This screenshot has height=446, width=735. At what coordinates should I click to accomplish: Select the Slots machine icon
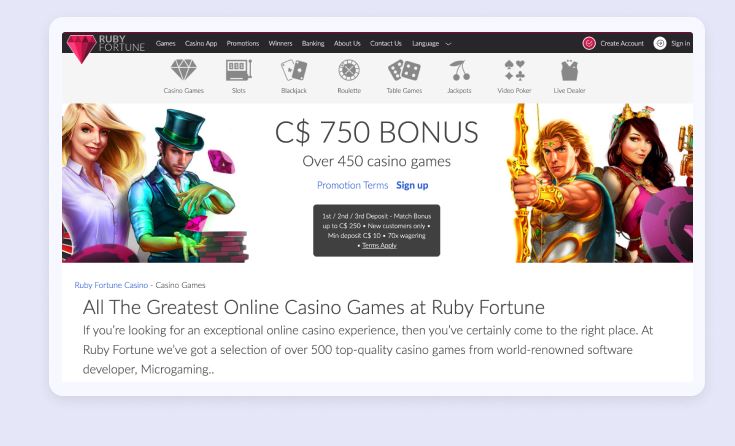(x=239, y=70)
